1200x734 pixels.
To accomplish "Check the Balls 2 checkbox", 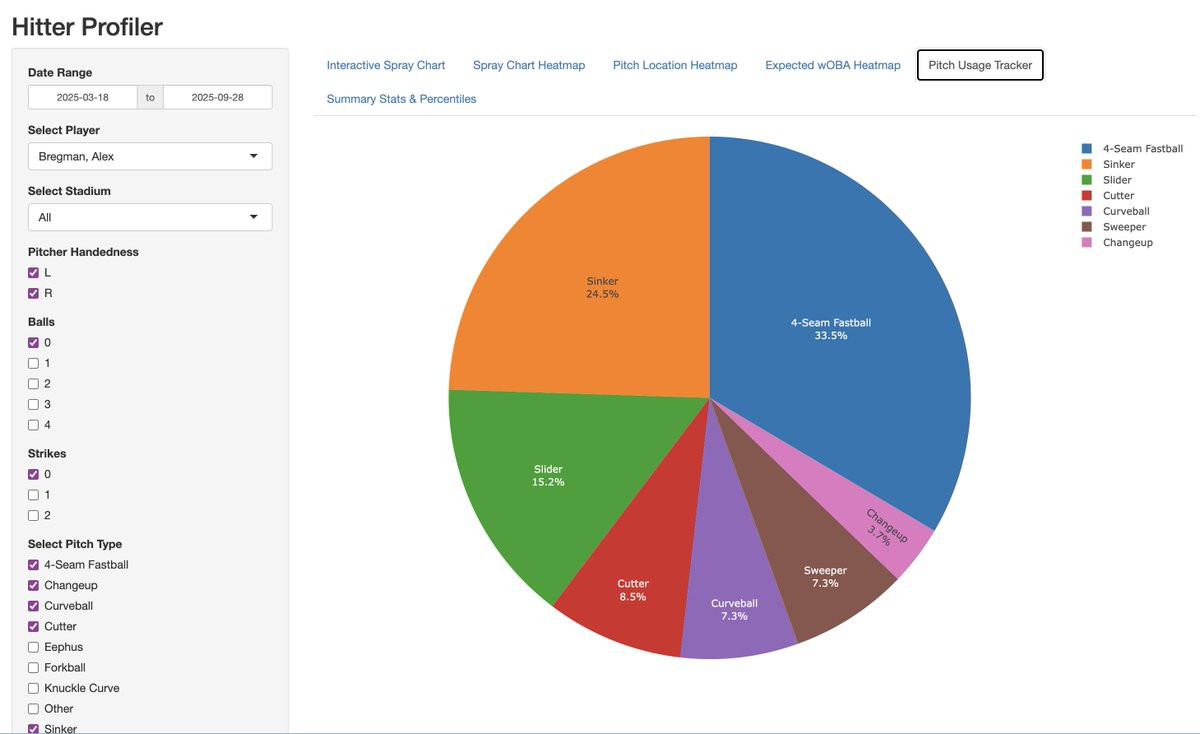I will point(33,384).
